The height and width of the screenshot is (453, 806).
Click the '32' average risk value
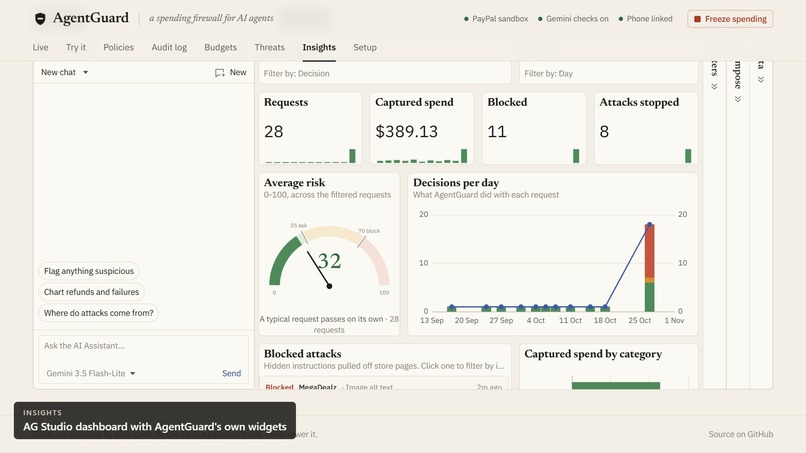click(x=329, y=261)
